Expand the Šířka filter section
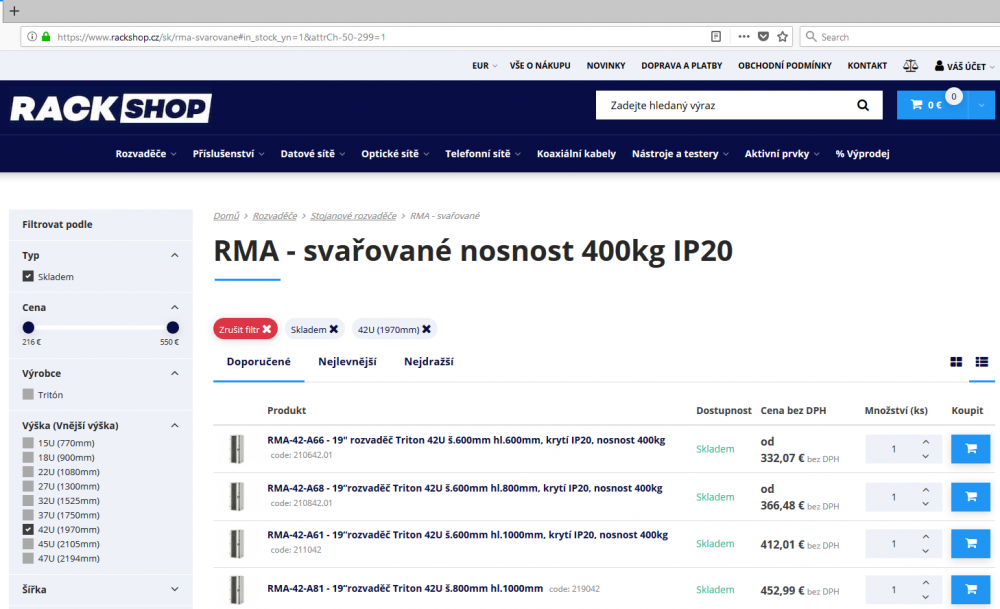 [x=175, y=589]
